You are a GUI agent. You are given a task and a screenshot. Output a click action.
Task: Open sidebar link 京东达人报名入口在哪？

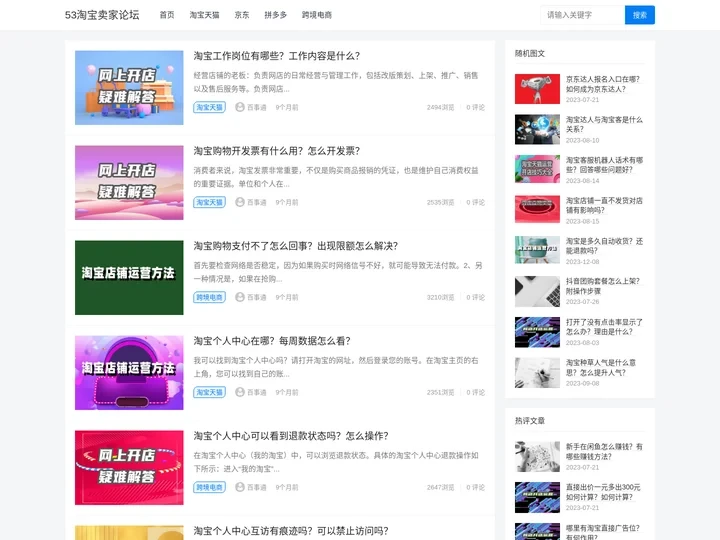(603, 84)
